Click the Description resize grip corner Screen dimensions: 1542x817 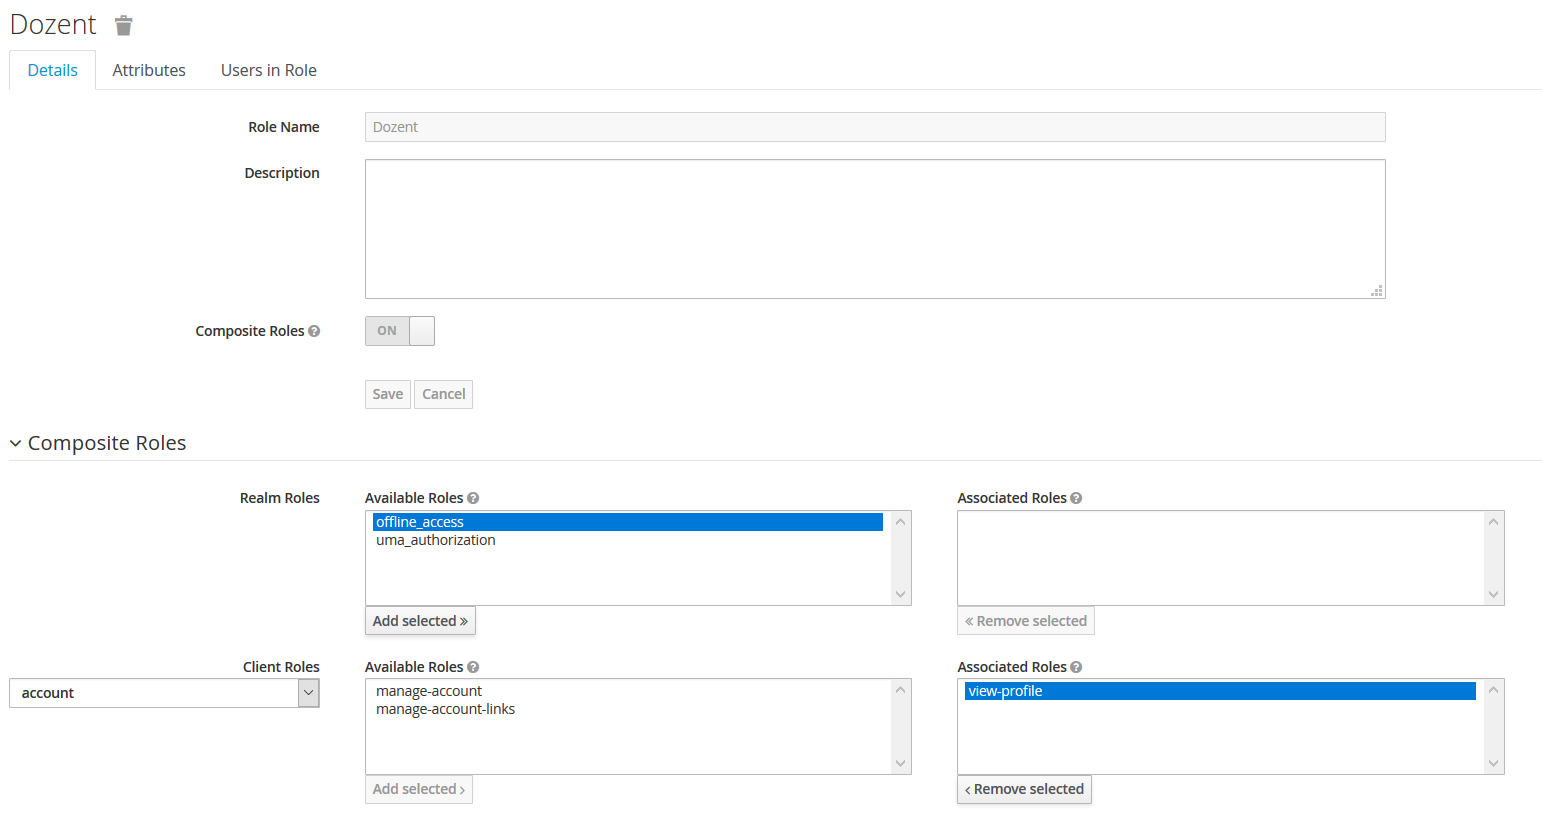pos(1377,291)
